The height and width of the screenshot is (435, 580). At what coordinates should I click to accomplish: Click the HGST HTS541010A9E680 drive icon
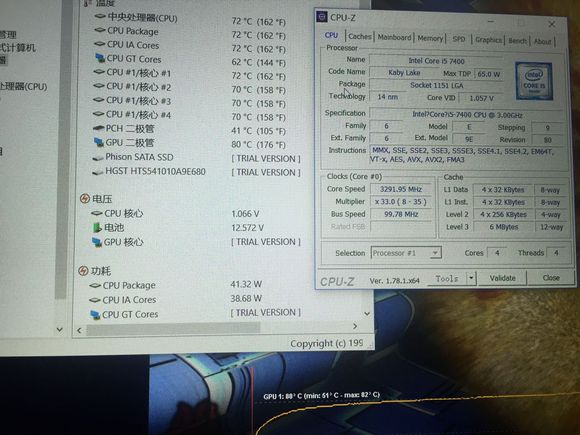pyautogui.click(x=97, y=172)
